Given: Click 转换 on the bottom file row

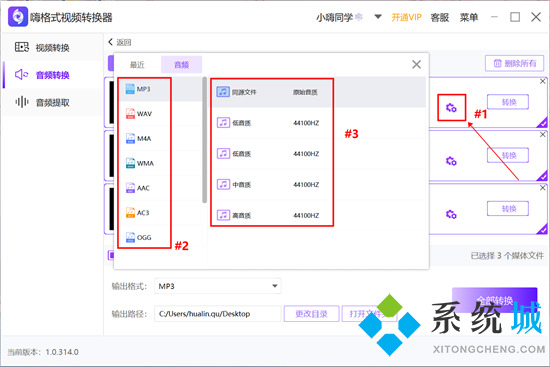Looking at the screenshot, I should [508, 209].
